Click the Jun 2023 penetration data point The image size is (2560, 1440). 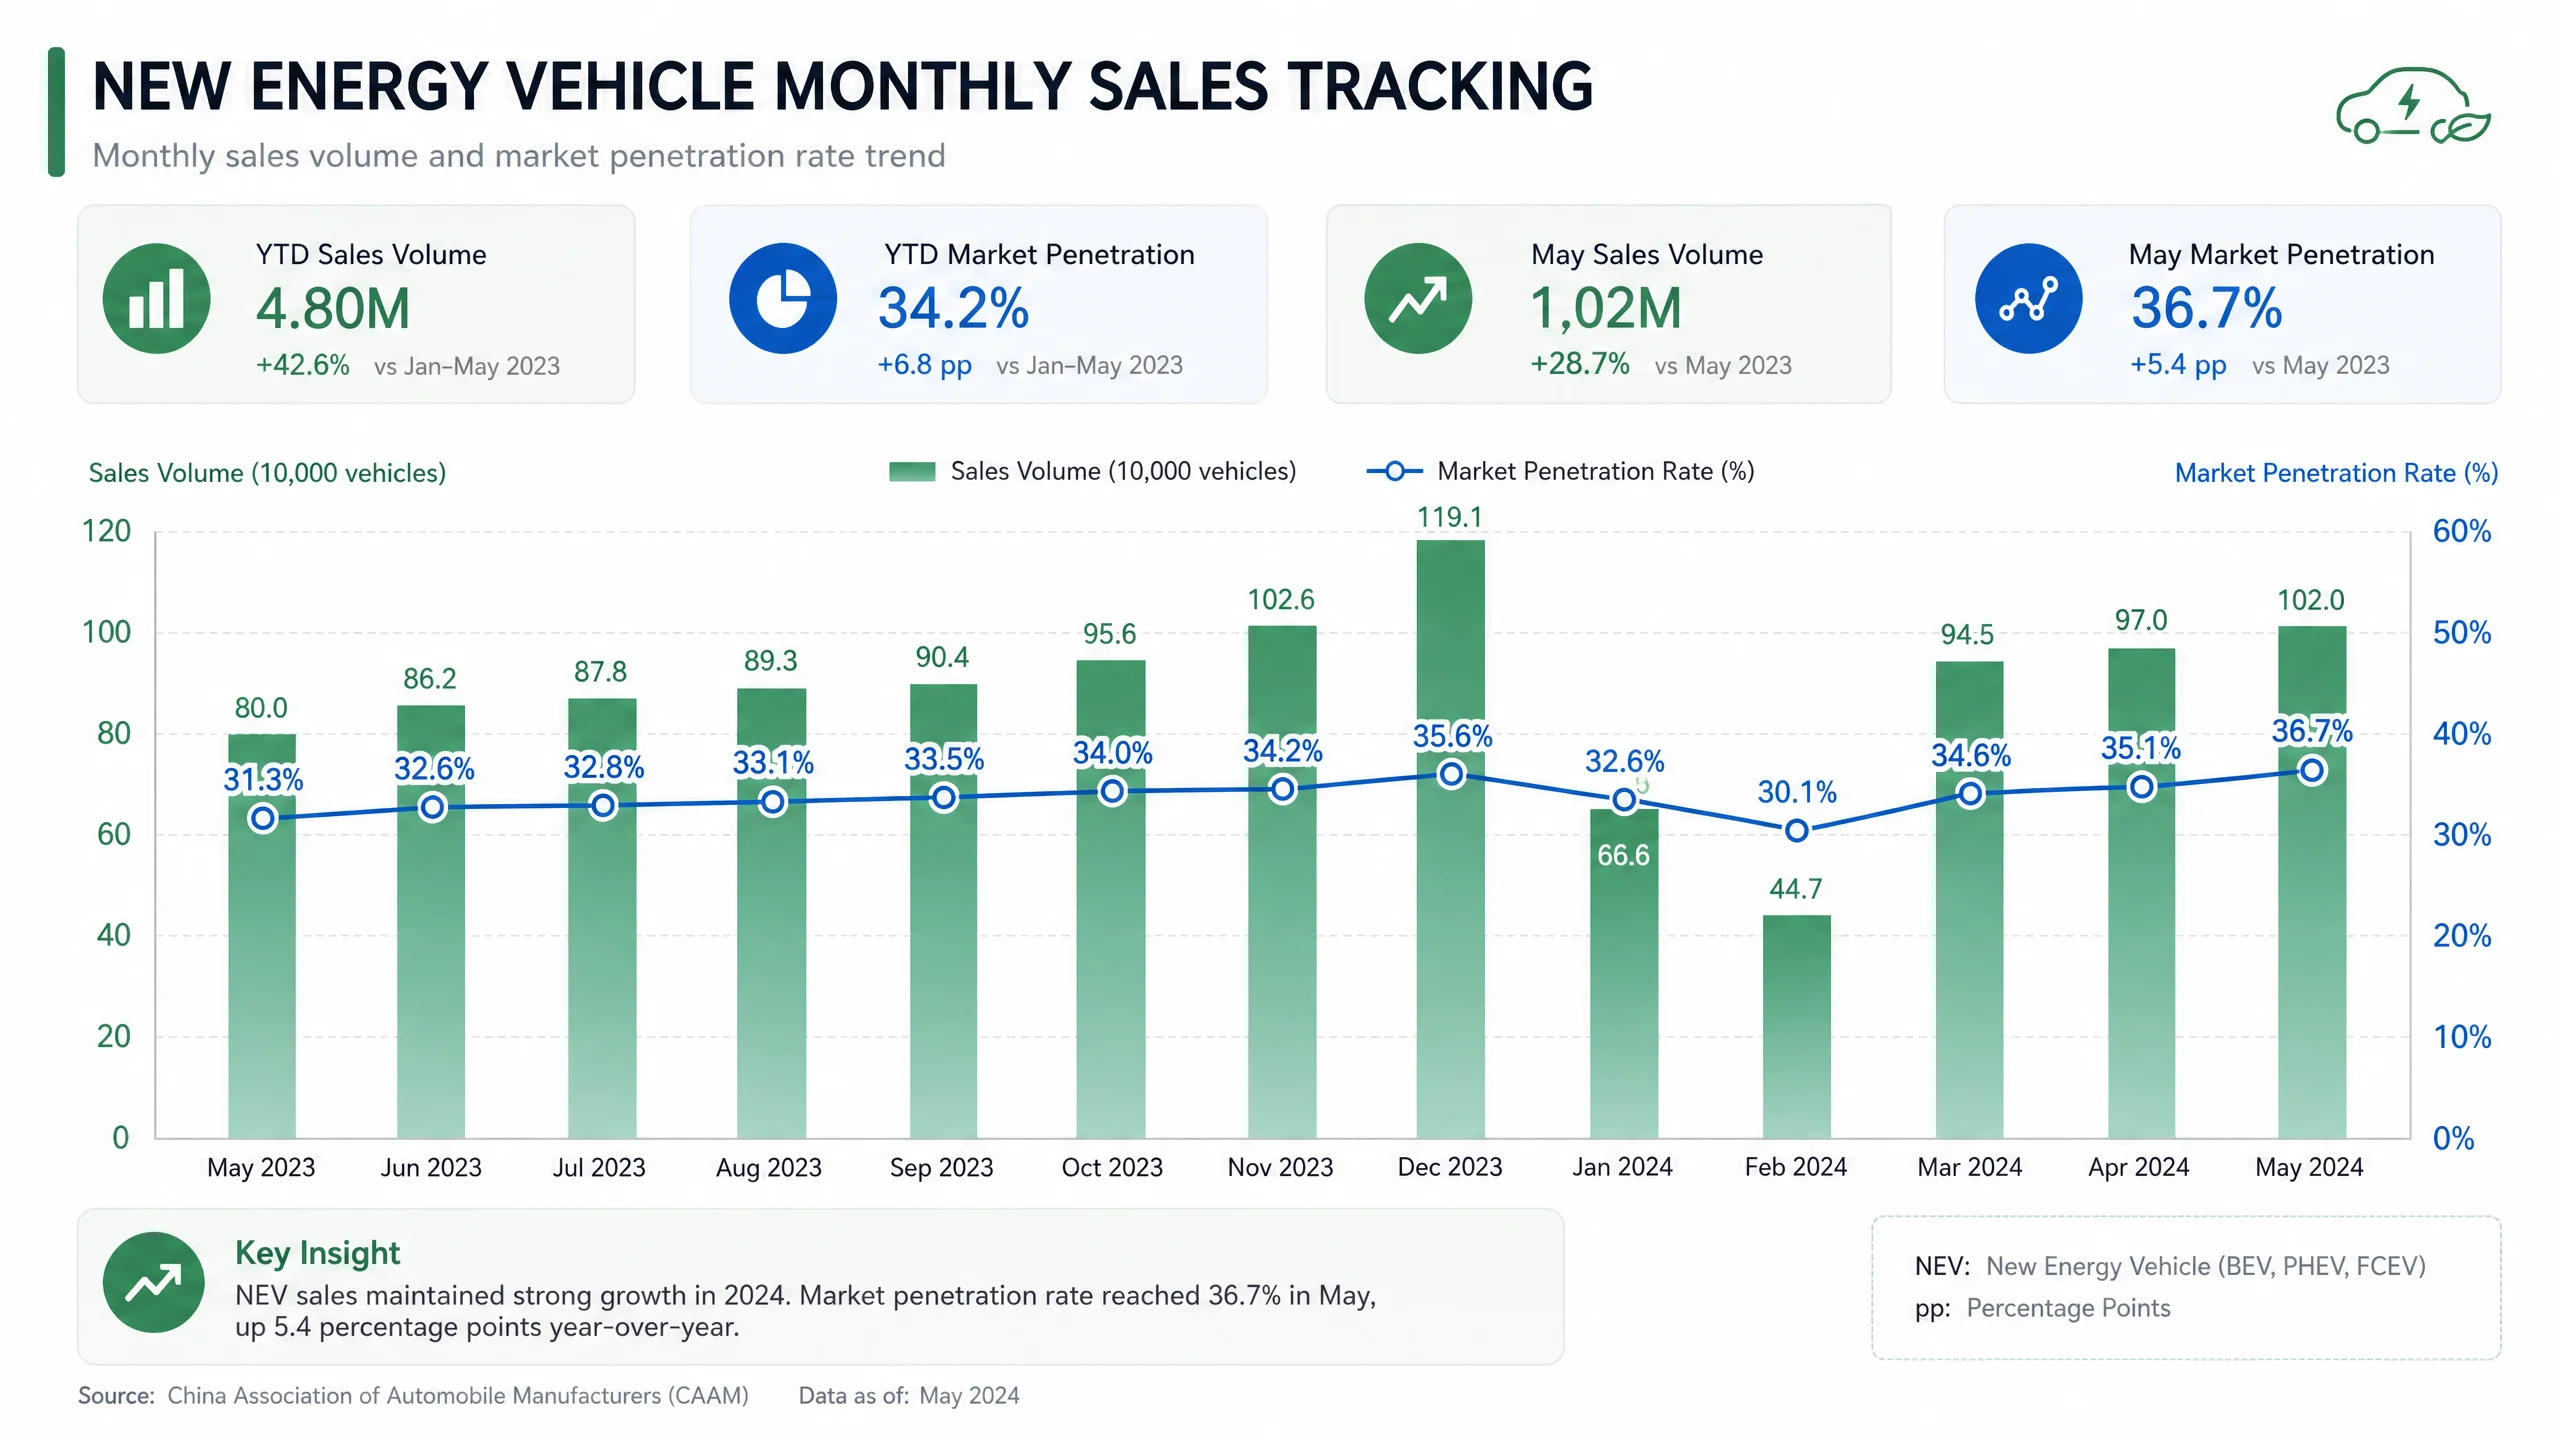point(432,807)
